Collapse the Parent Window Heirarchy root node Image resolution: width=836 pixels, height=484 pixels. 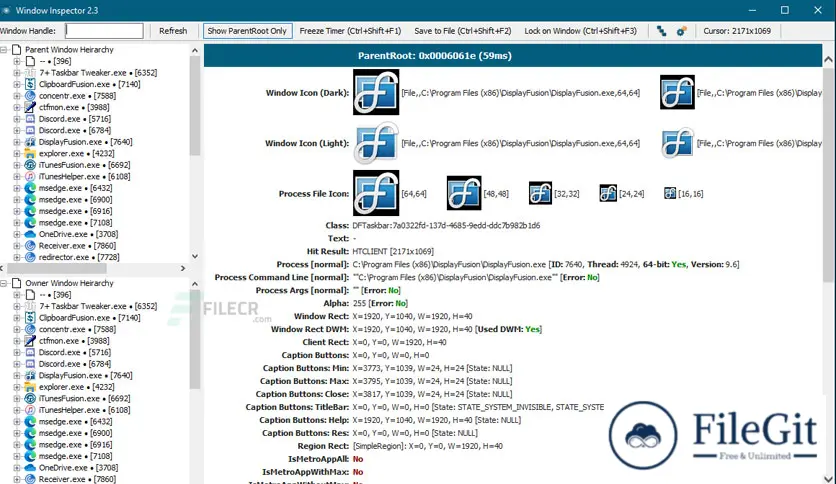(3, 50)
